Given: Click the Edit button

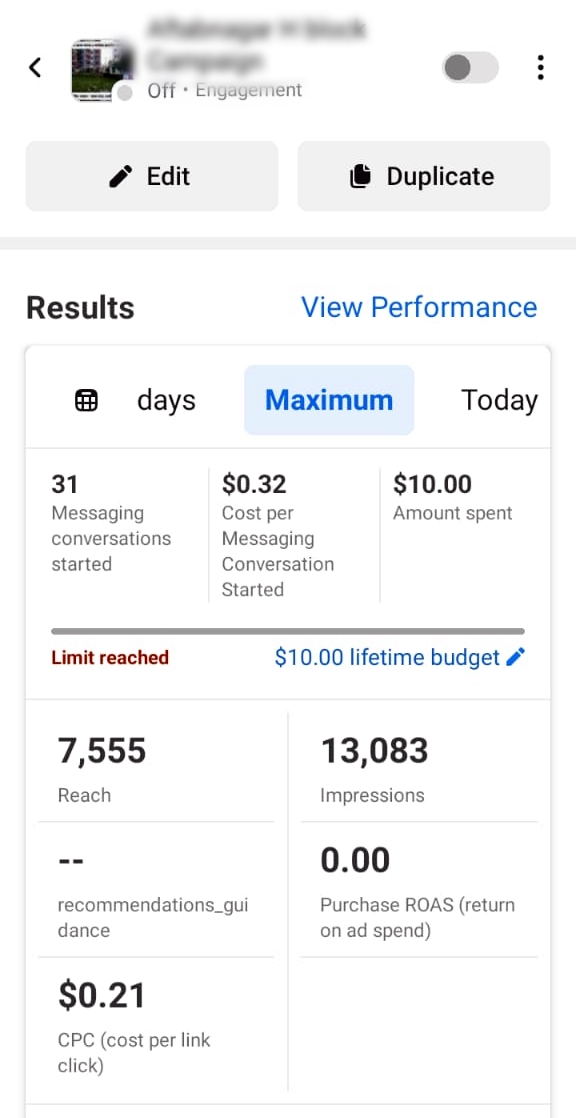Looking at the screenshot, I should (152, 176).
